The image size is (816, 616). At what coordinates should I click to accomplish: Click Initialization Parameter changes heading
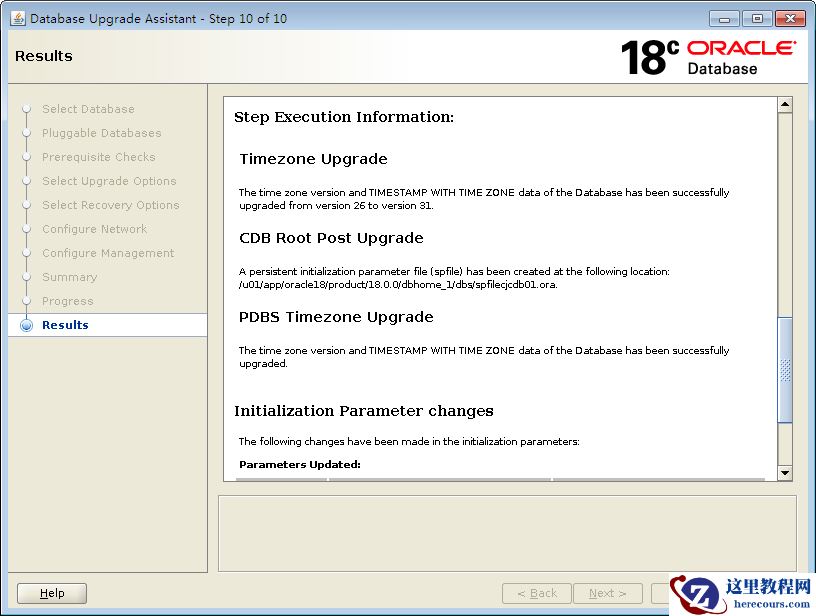click(x=364, y=411)
